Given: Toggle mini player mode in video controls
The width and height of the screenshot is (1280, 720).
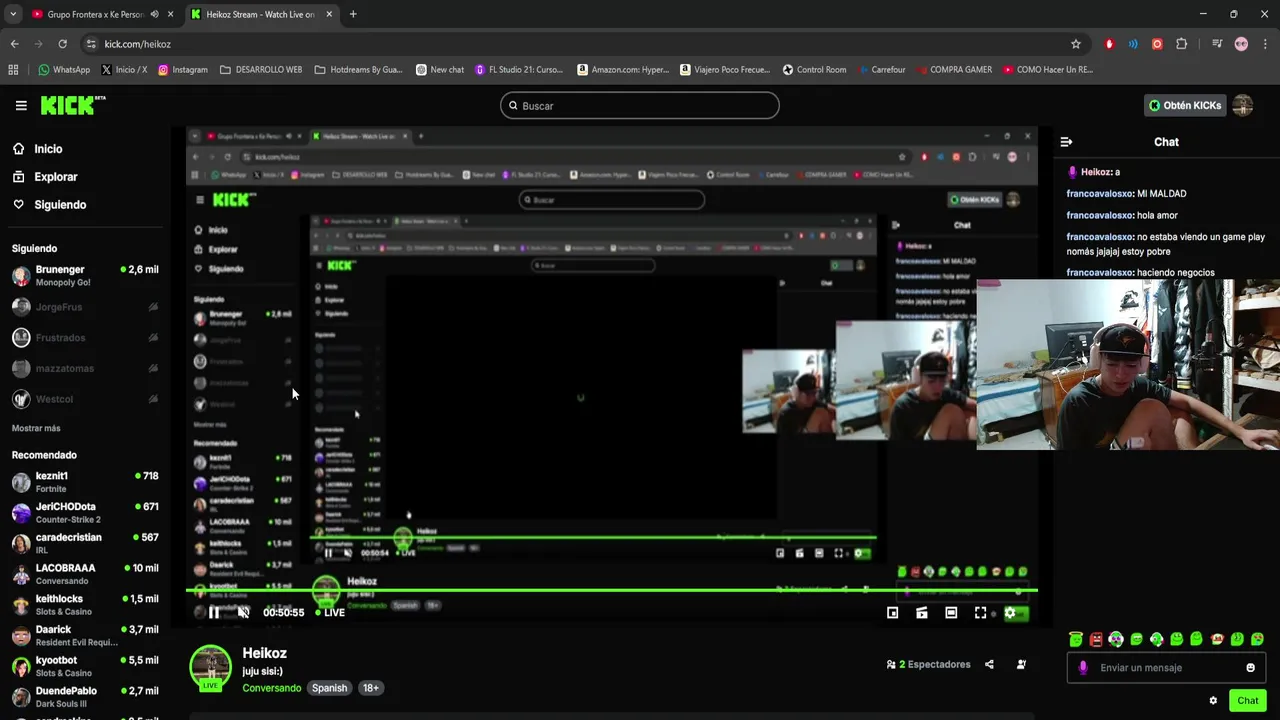Looking at the screenshot, I should point(892,613).
